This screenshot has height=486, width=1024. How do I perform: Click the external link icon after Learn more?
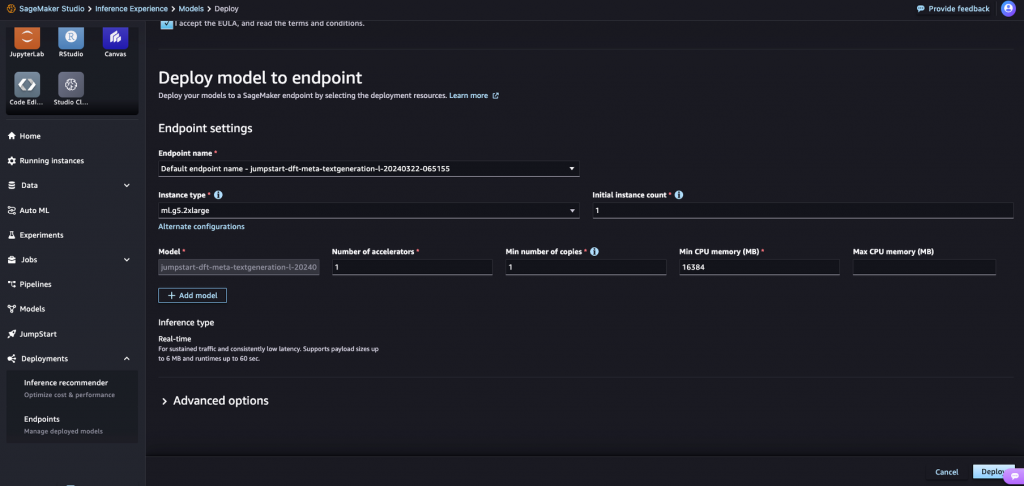click(496, 95)
